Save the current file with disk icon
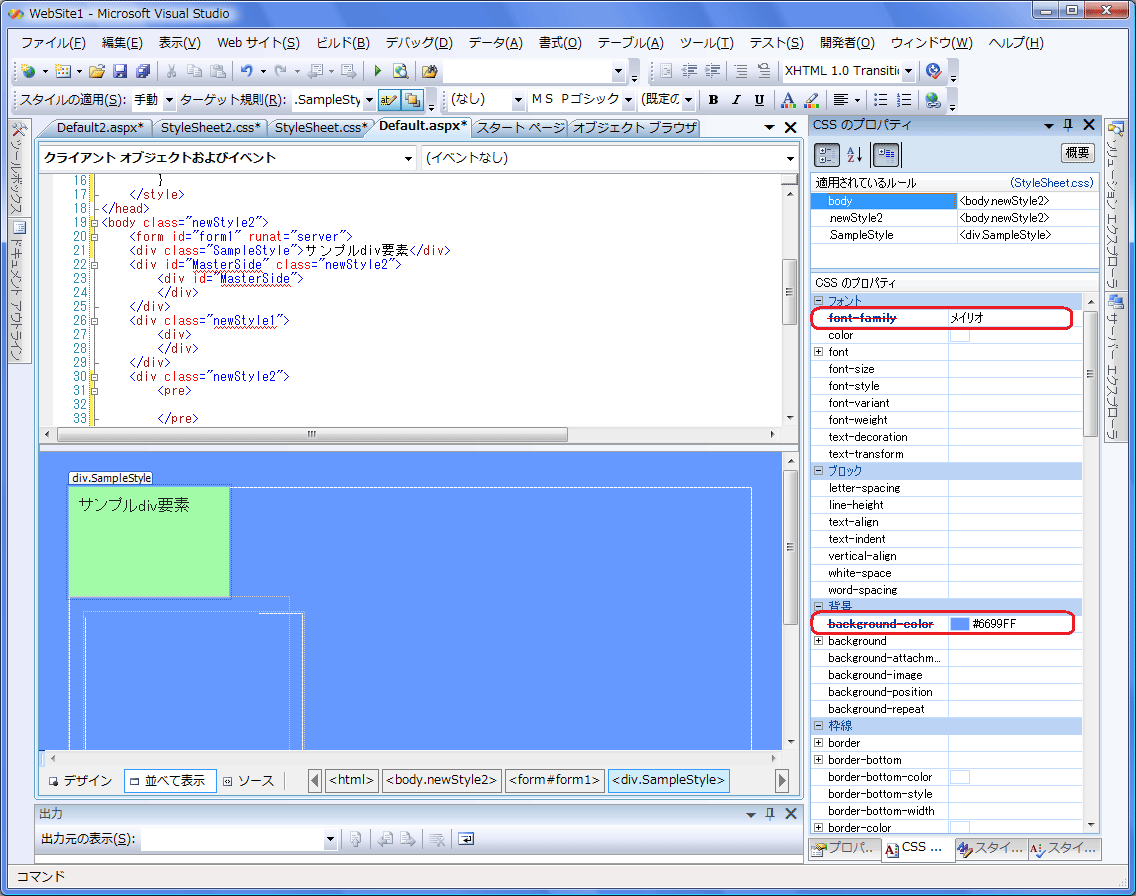 [x=120, y=71]
